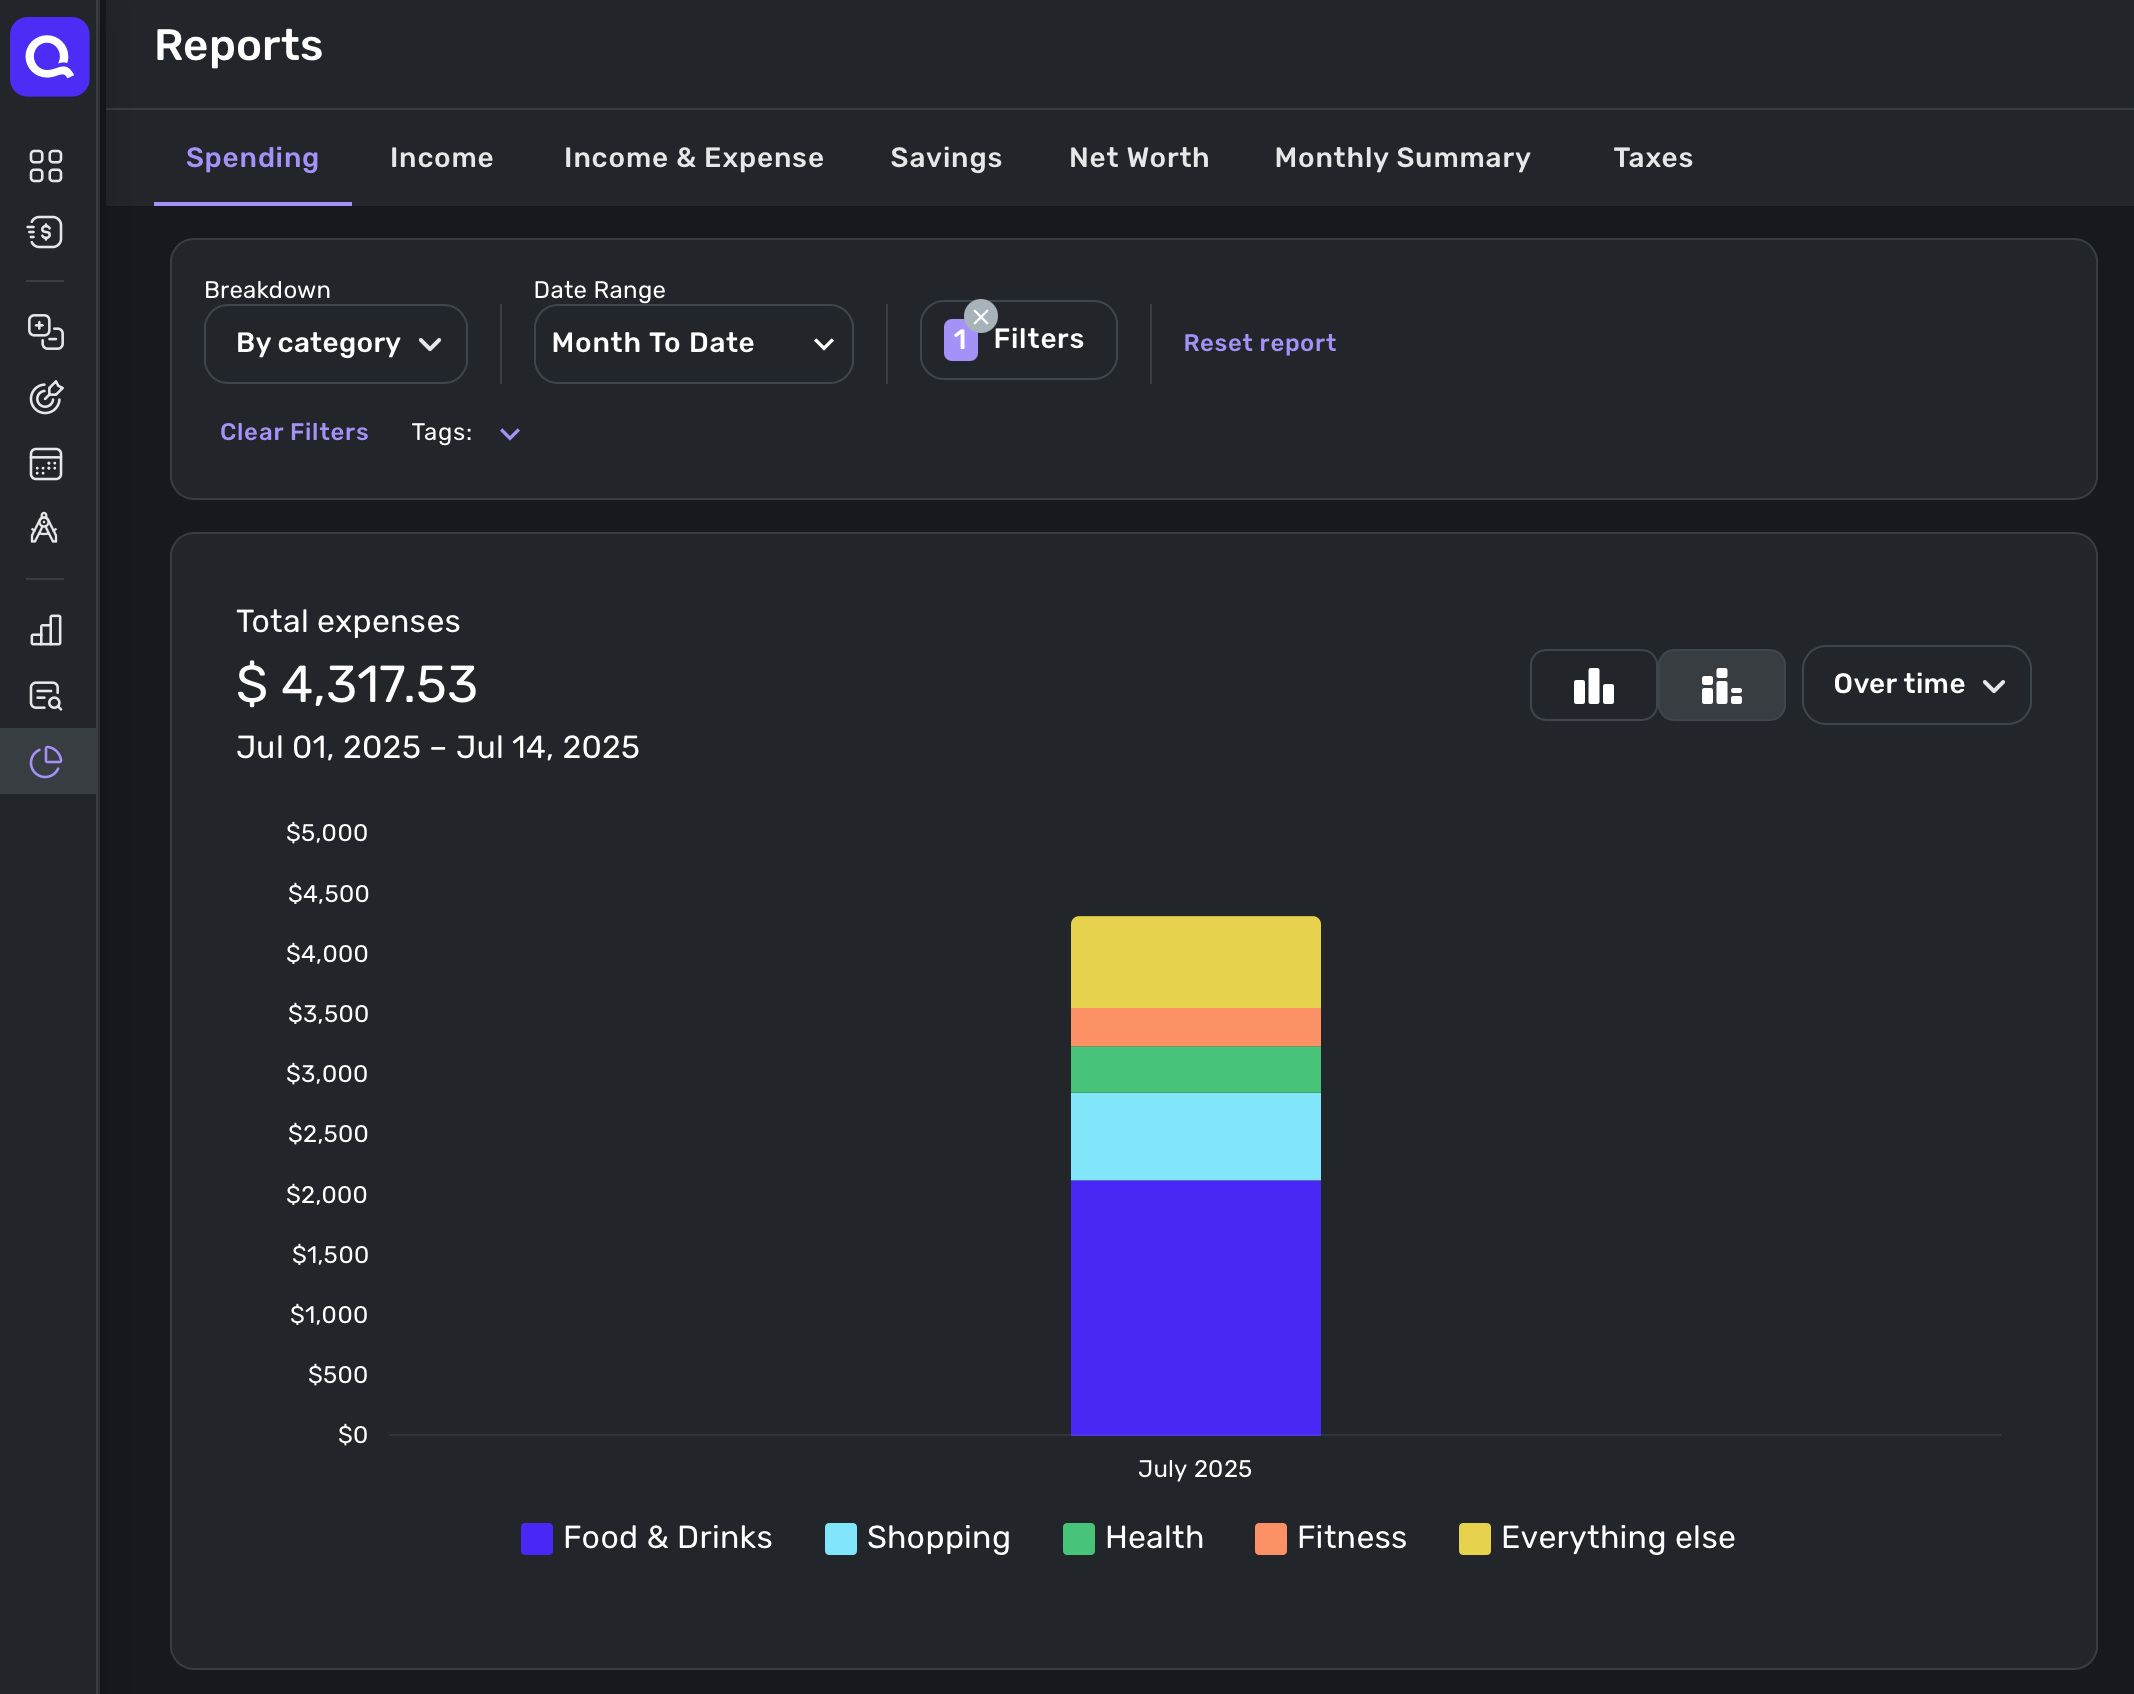Select the pie chart reports icon in sidebar
2134x1694 pixels.
[x=46, y=762]
